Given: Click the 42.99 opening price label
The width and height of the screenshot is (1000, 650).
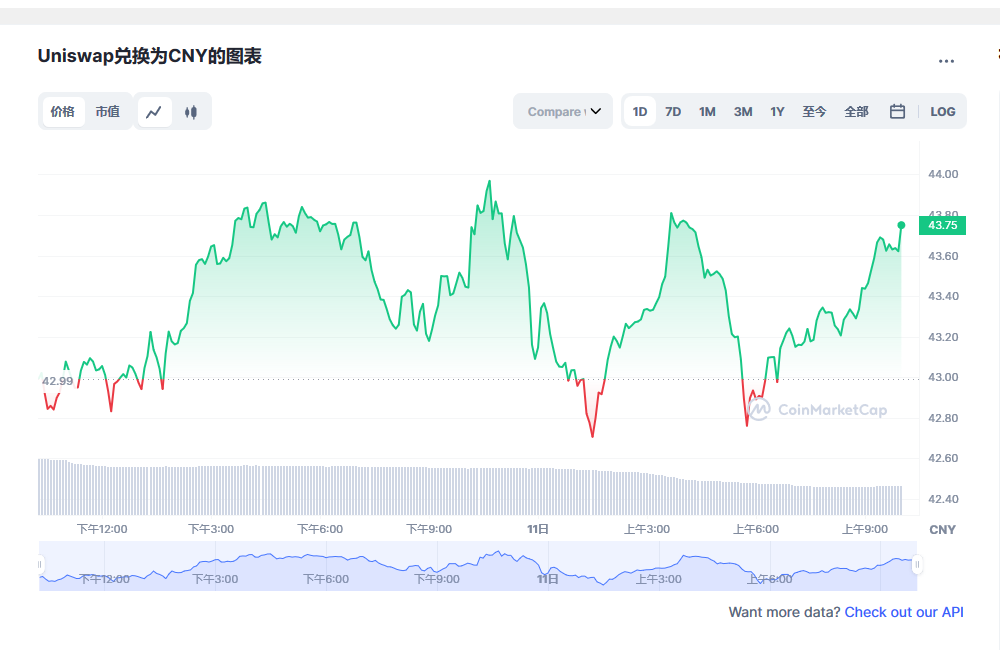Looking at the screenshot, I should [57, 381].
